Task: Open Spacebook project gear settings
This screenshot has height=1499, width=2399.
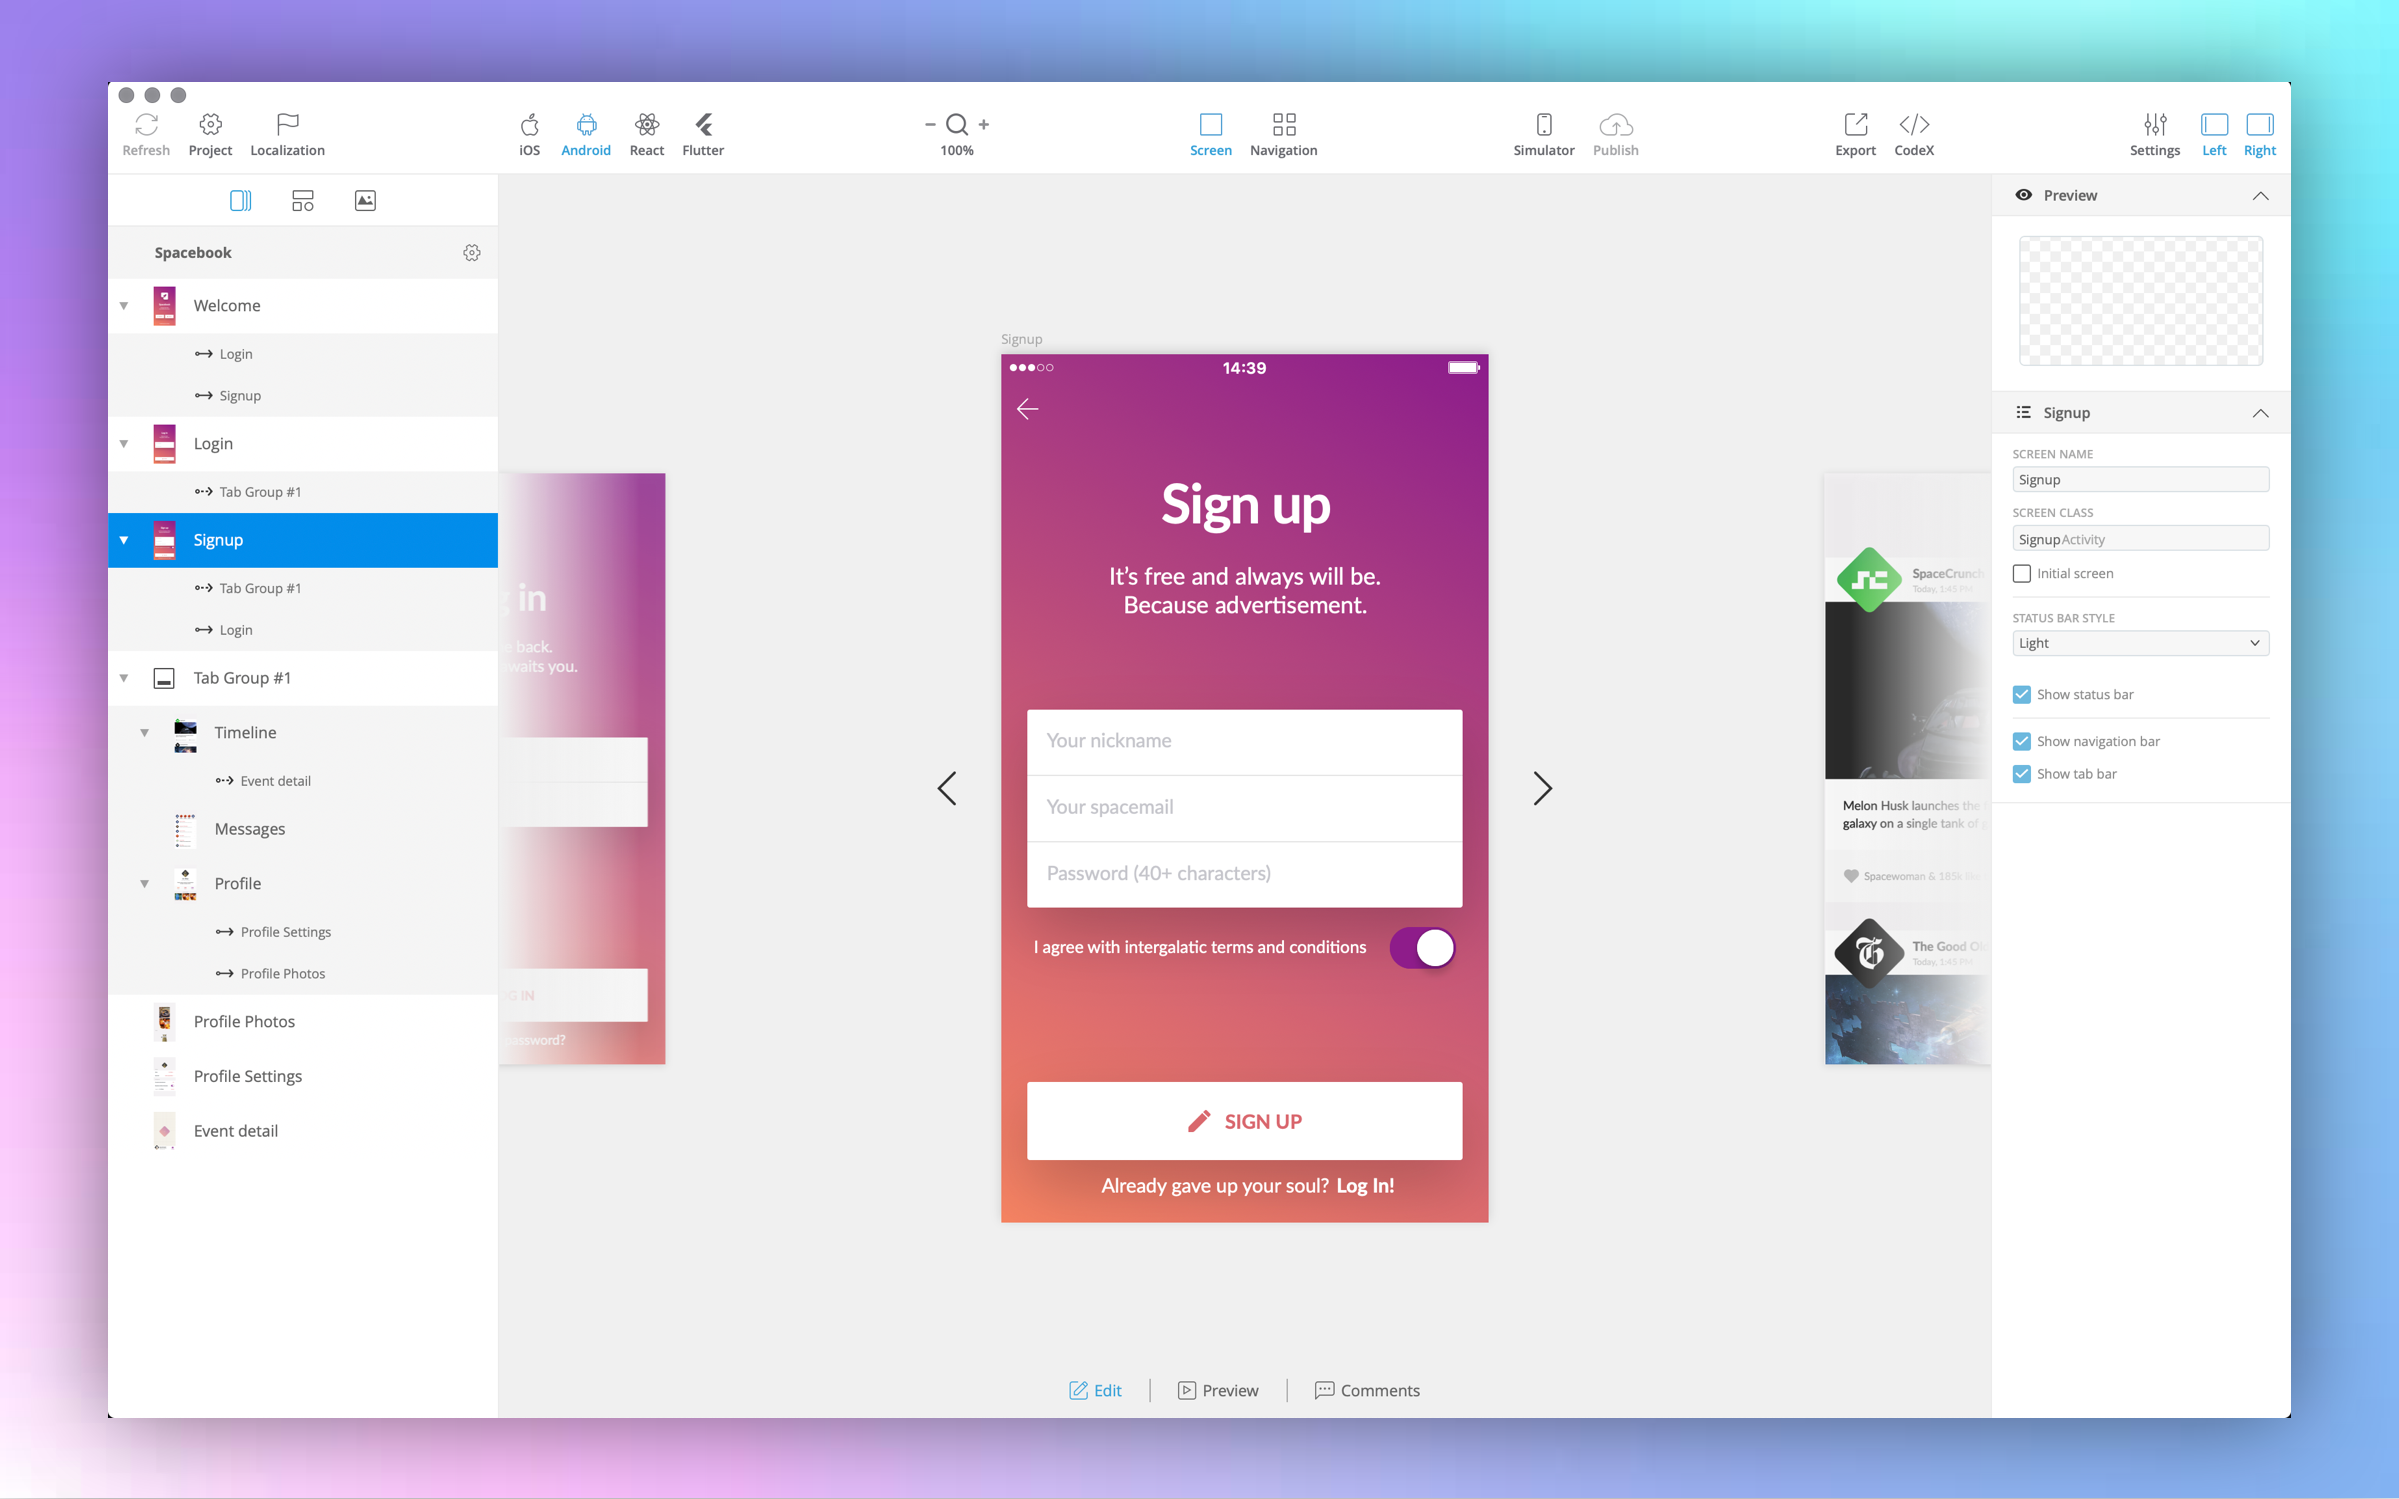Action: click(472, 253)
